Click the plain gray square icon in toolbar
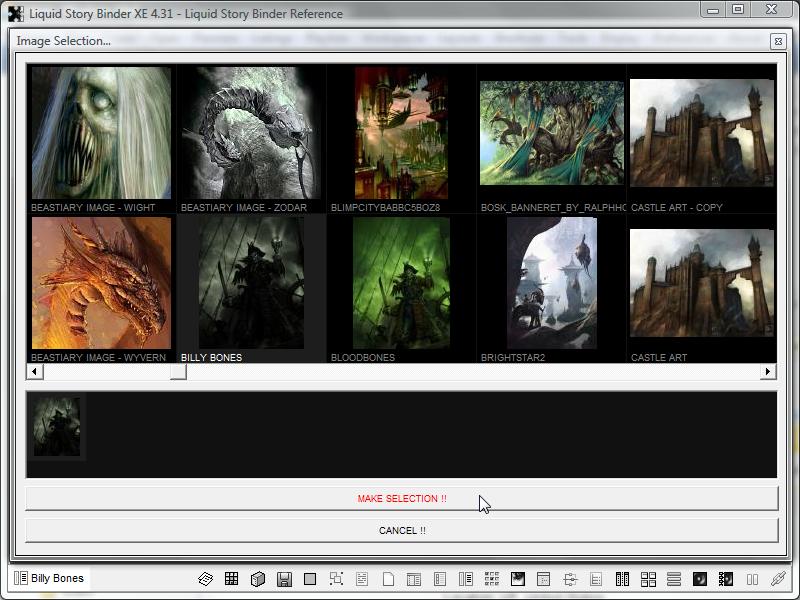The height and width of the screenshot is (600, 800). pos(310,579)
